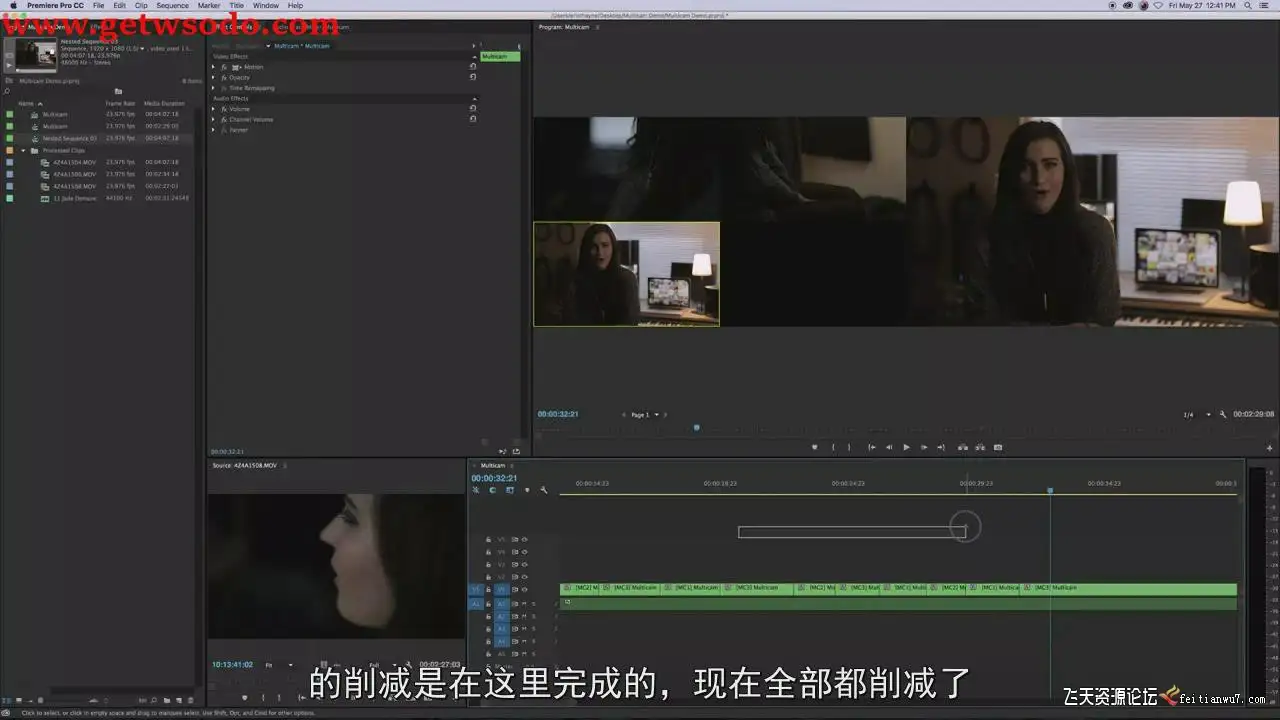Click Program monitor timecode 00:00:32:21

point(558,414)
